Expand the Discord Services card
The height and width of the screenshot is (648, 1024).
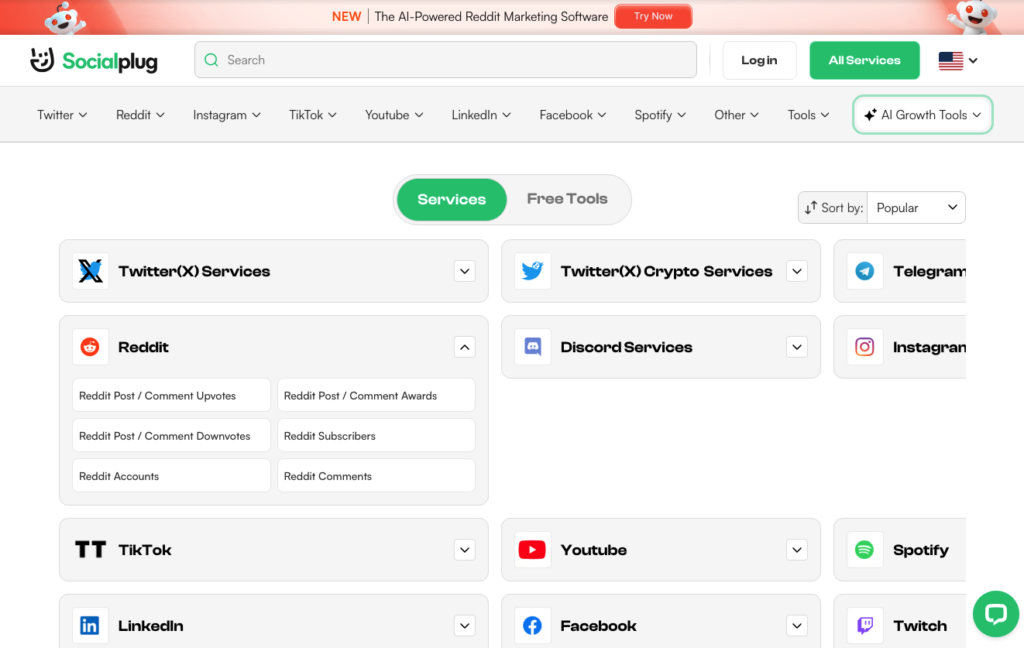click(x=797, y=347)
